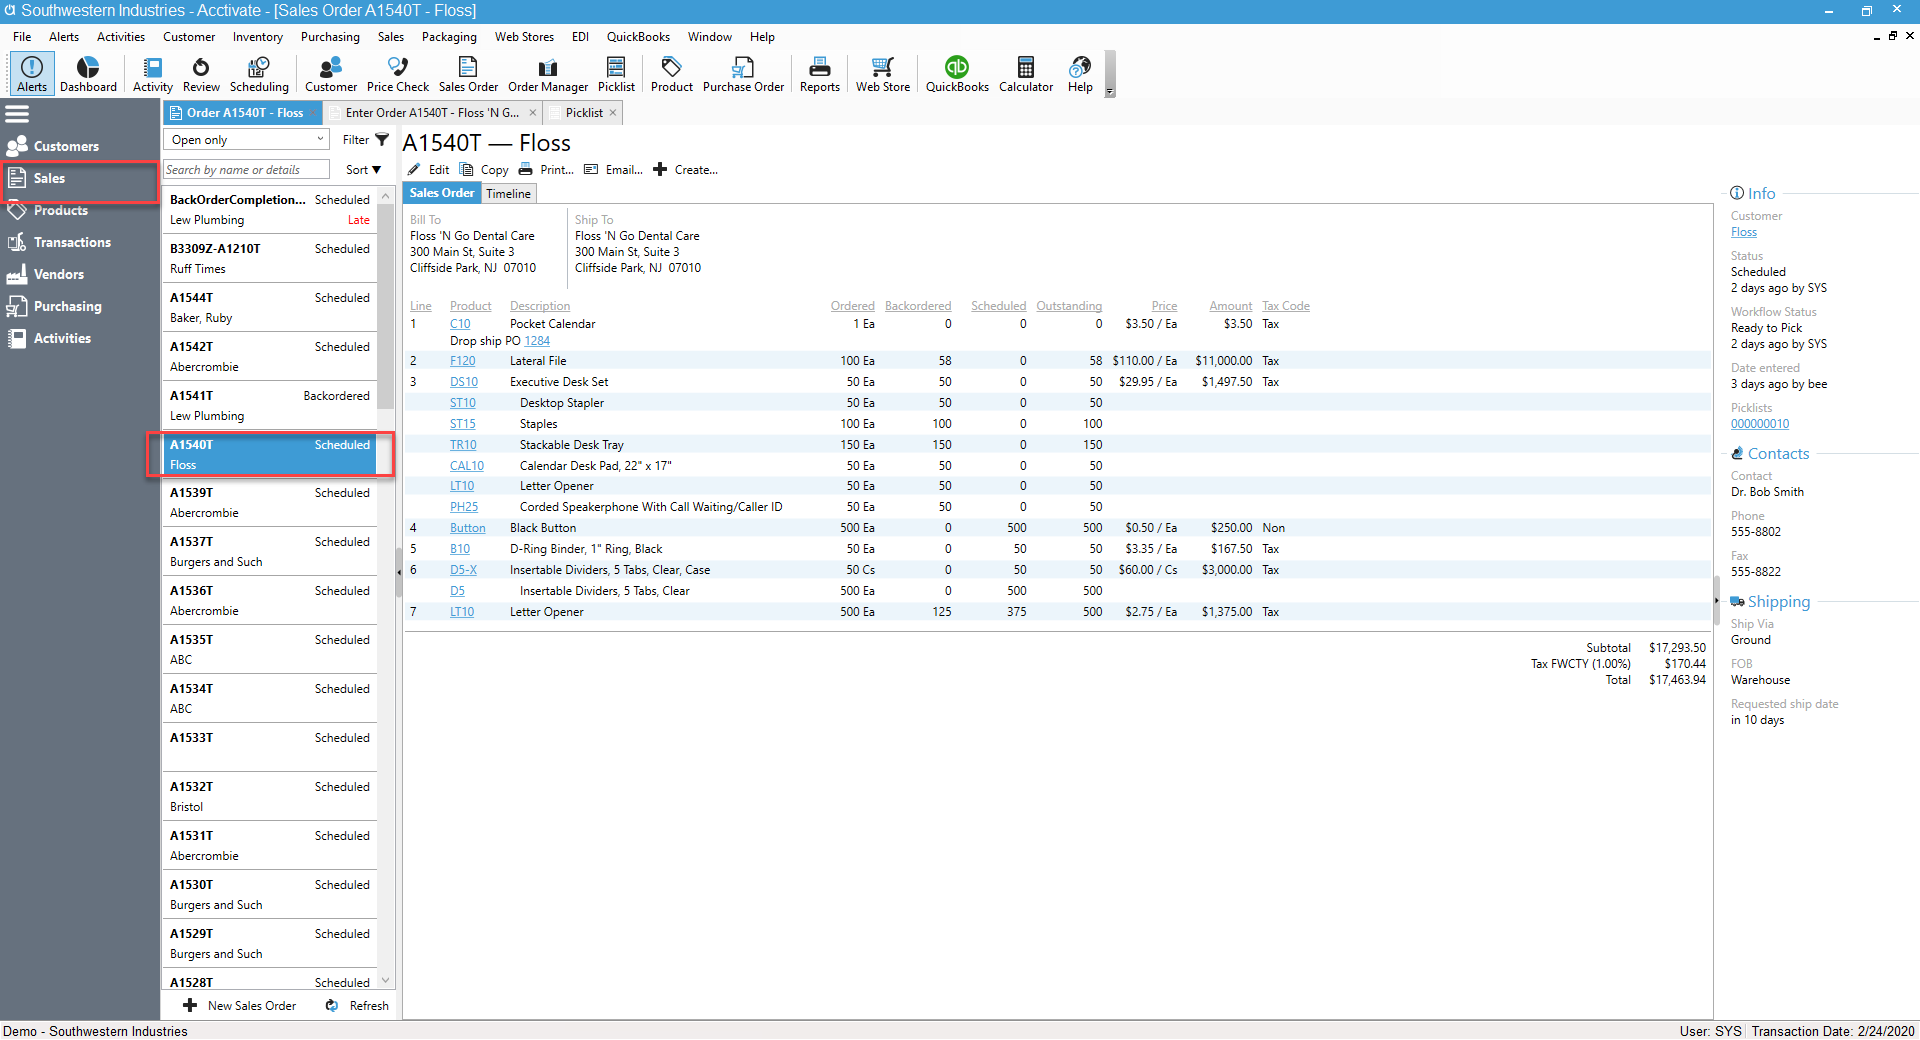Open Order Manager from the toolbar
This screenshot has height=1040, width=1920.
pos(548,74)
